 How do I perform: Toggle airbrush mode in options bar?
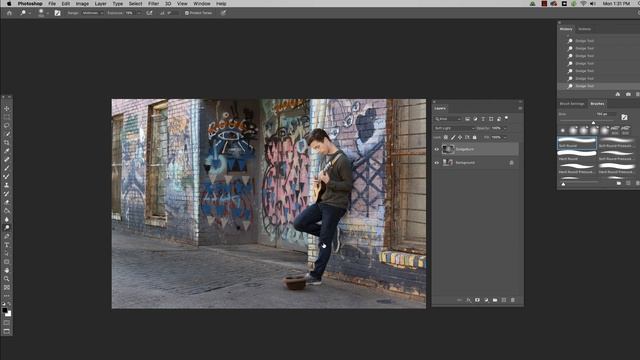coord(149,13)
